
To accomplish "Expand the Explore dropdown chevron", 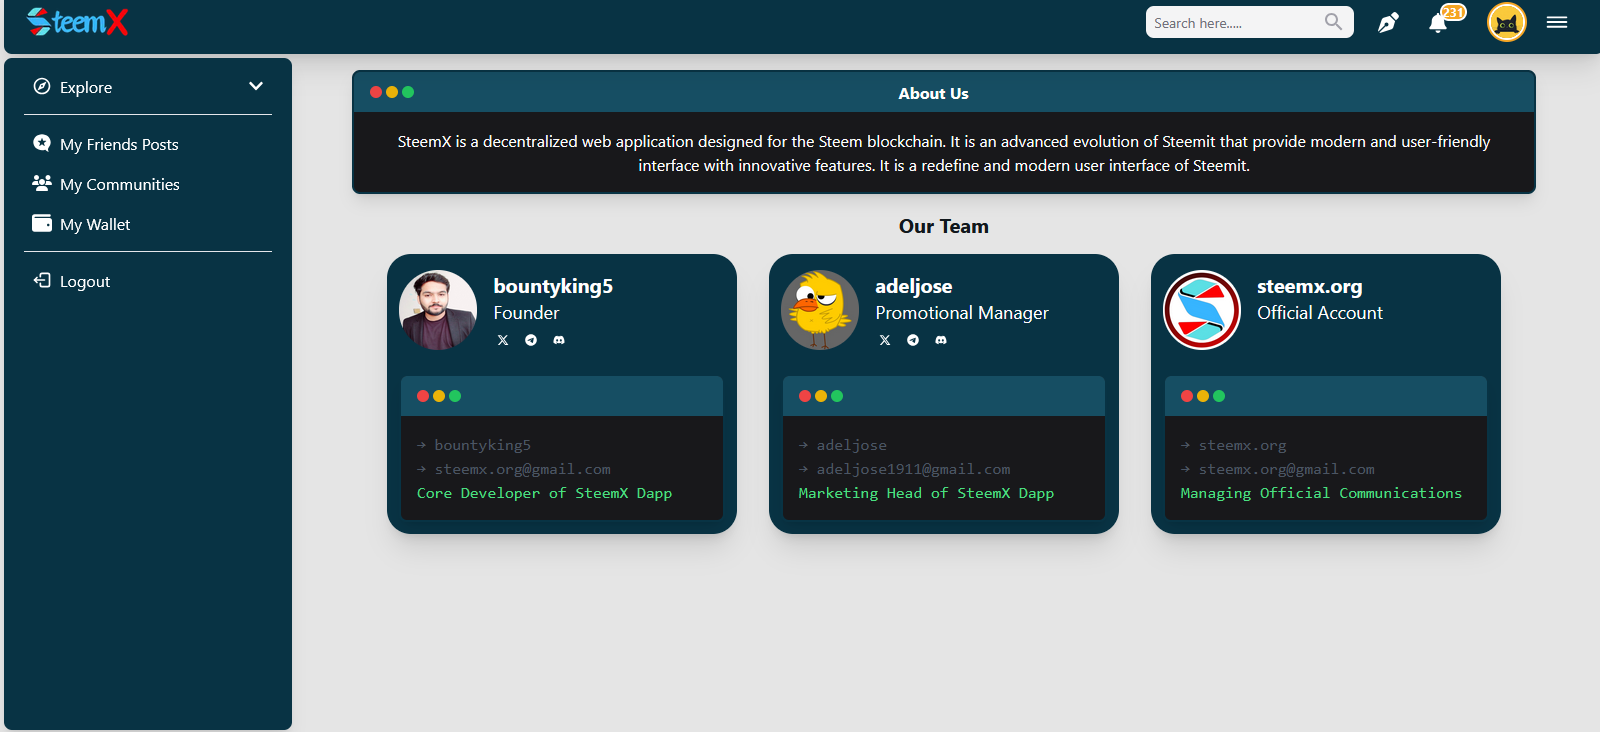I will pyautogui.click(x=256, y=87).
